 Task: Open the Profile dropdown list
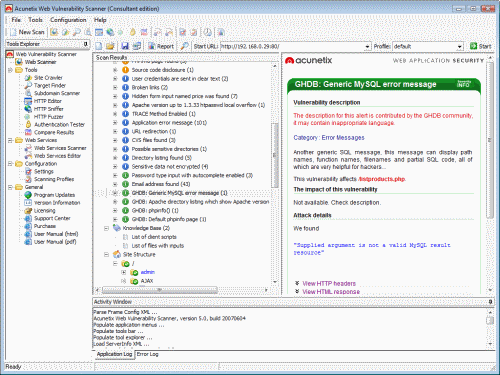pyautogui.click(x=460, y=46)
